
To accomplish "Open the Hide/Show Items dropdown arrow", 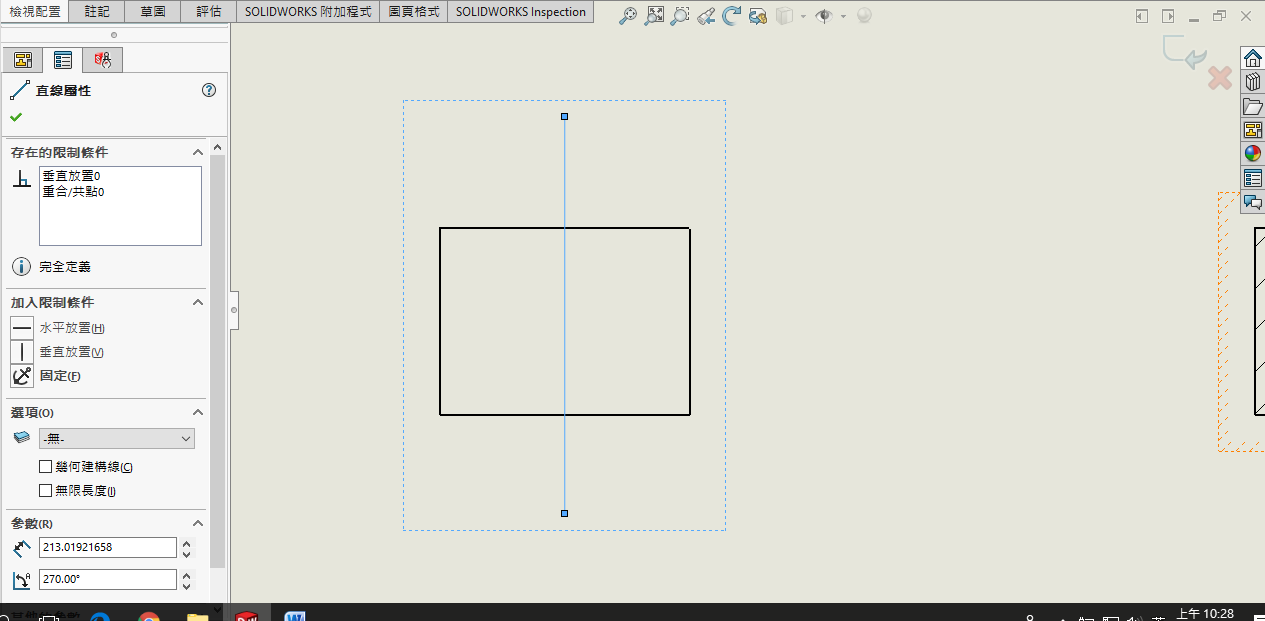I will (843, 17).
